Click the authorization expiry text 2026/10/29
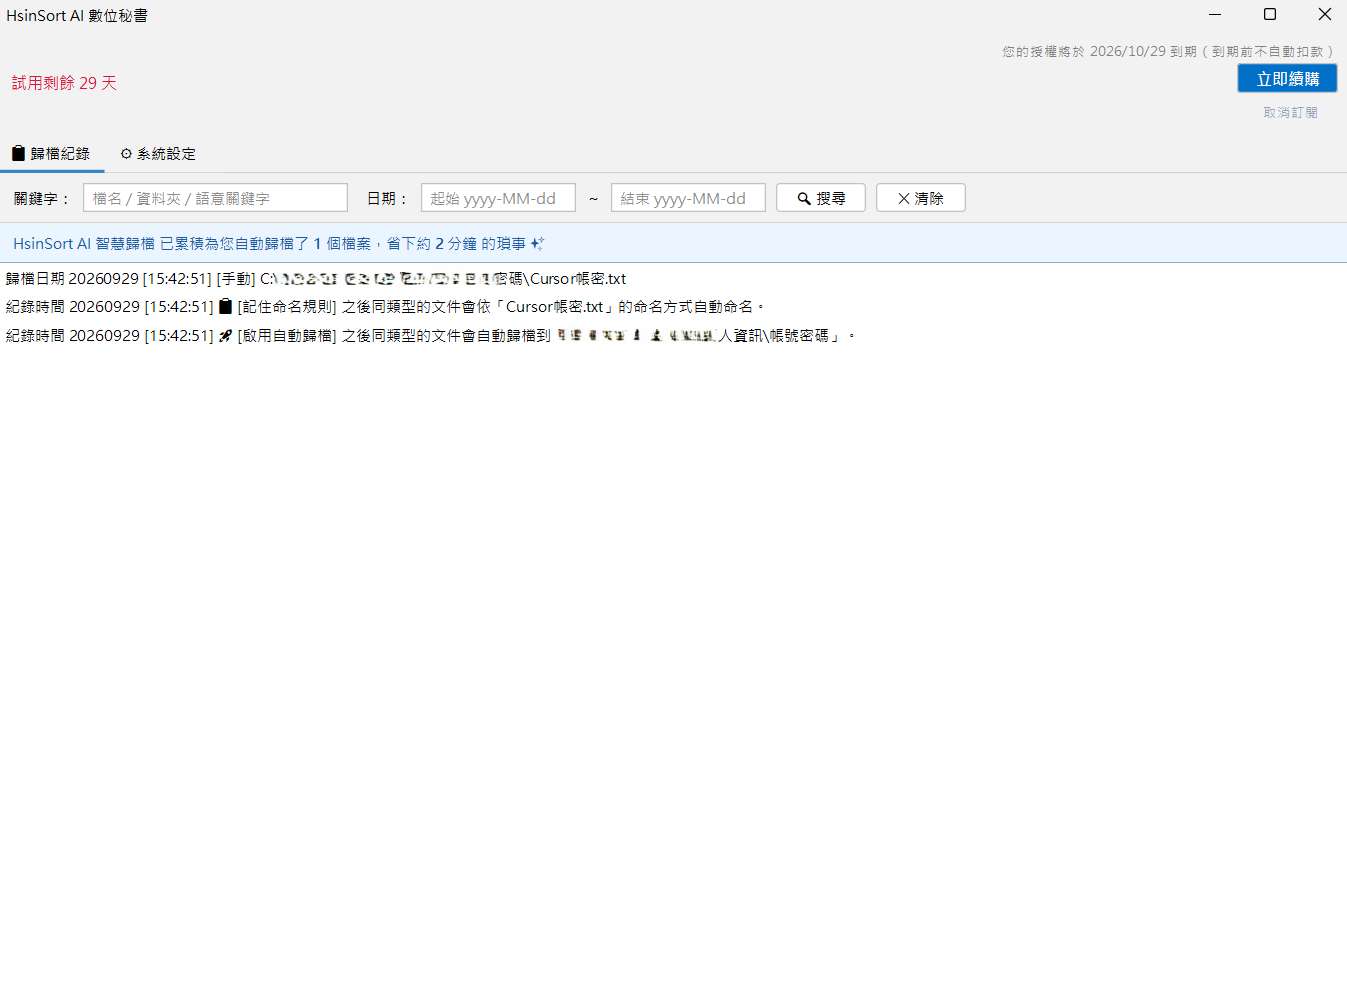Viewport: 1347px width, 983px height. 1168,51
